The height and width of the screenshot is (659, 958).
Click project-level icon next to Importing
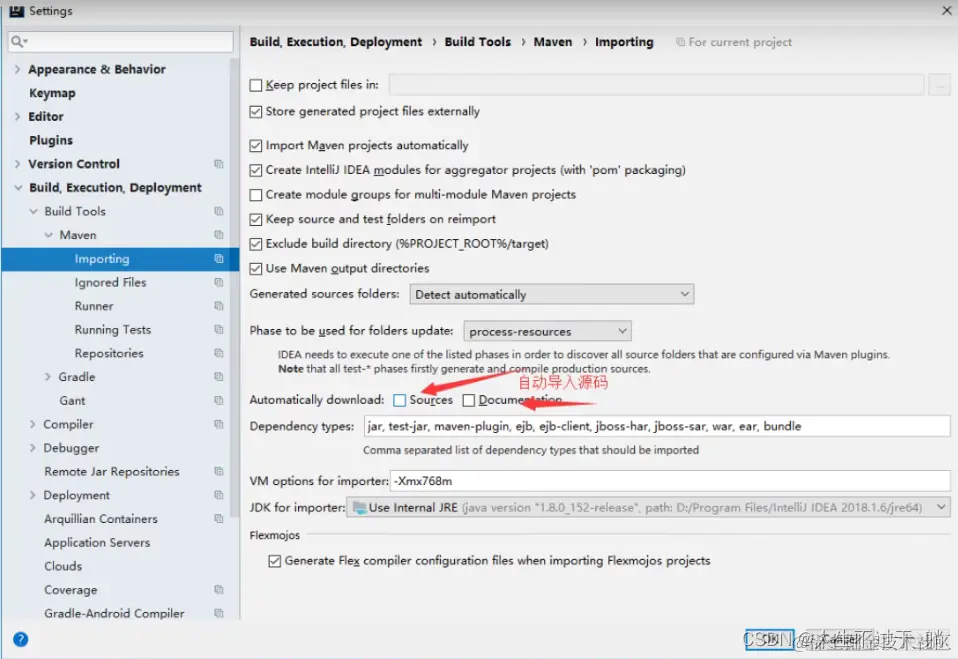point(219,258)
